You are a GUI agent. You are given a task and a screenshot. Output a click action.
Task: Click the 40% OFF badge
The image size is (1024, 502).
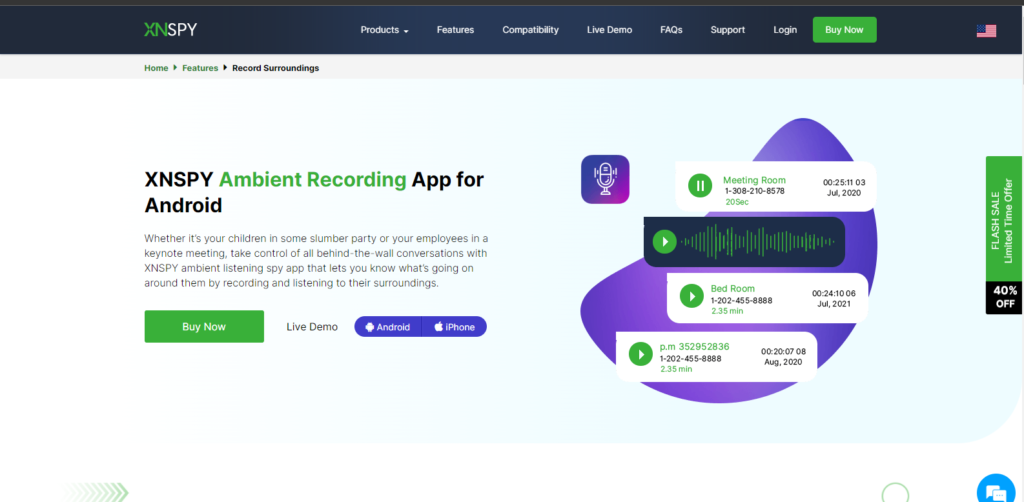click(x=1004, y=298)
